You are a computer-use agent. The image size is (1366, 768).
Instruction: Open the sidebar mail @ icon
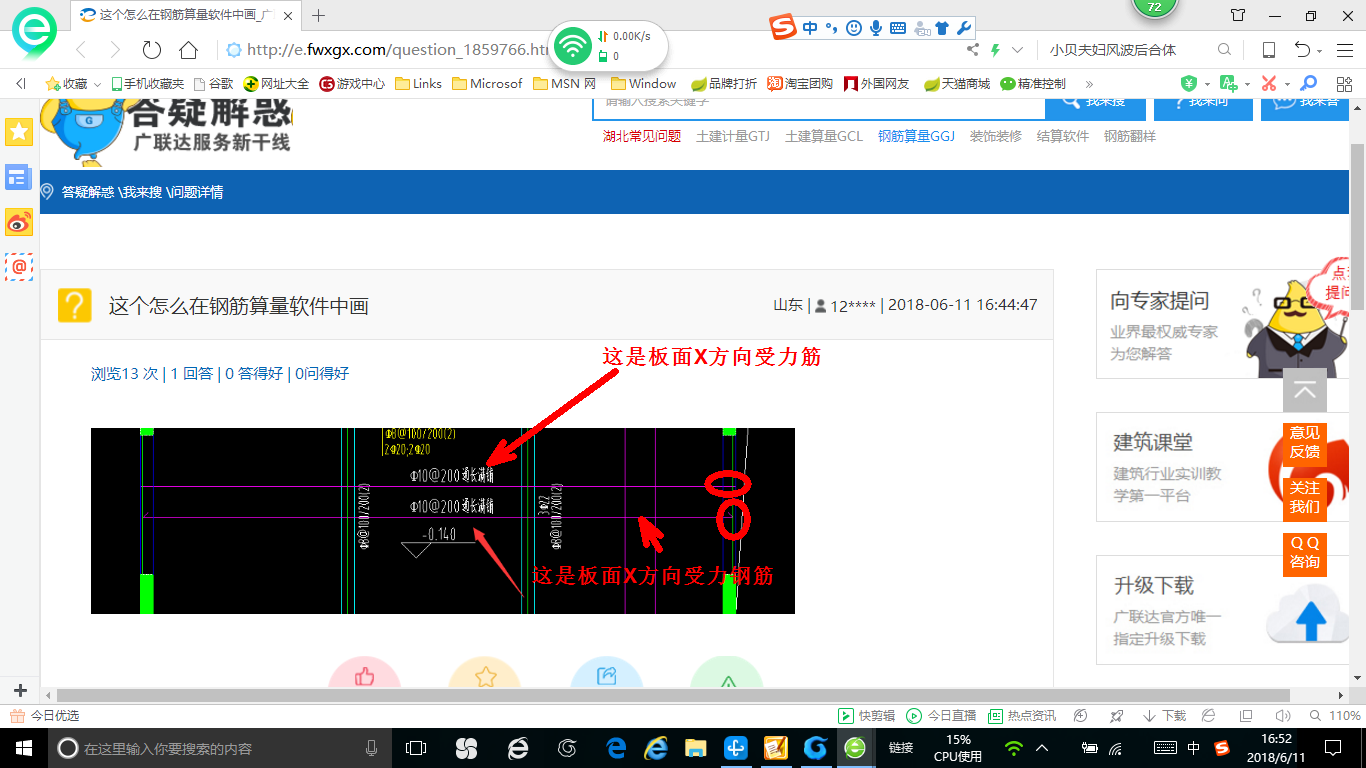(19, 267)
